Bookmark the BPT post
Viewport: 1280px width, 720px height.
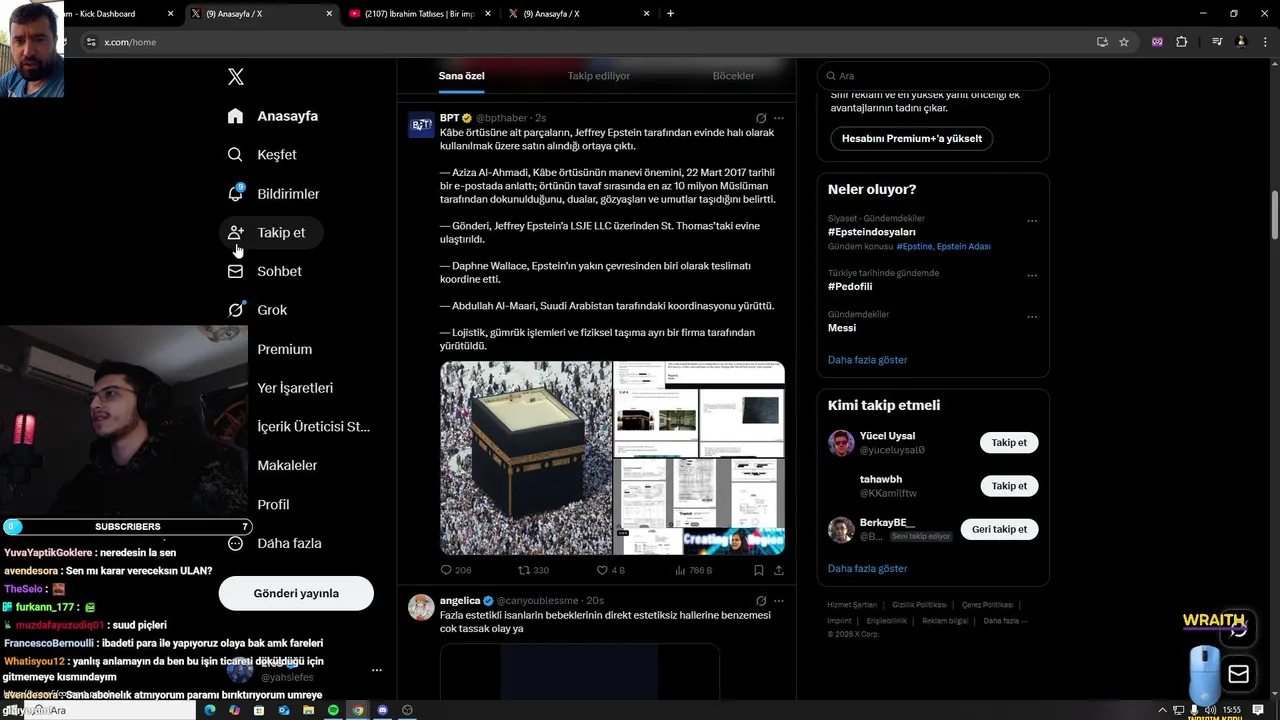point(758,570)
